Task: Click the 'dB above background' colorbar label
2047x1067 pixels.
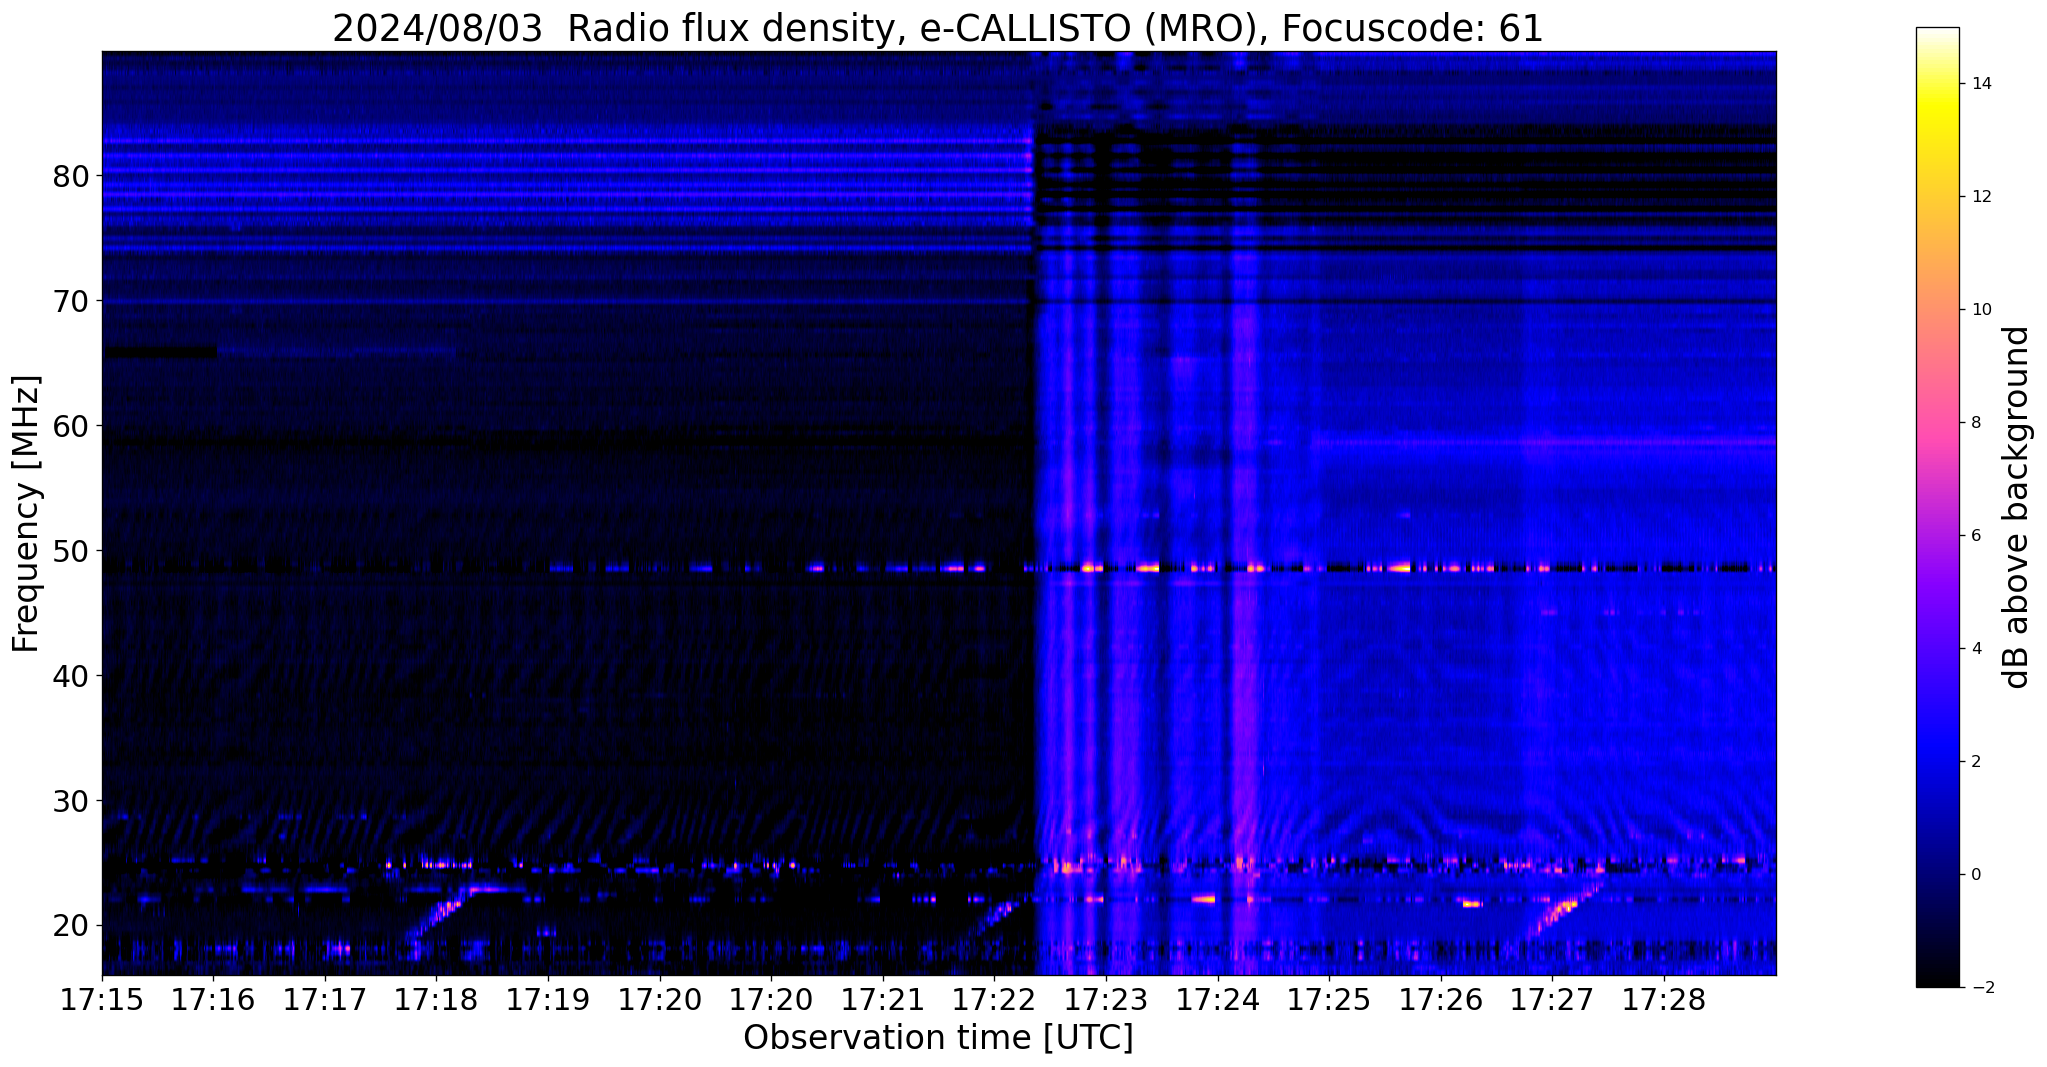Action: 2016,507
